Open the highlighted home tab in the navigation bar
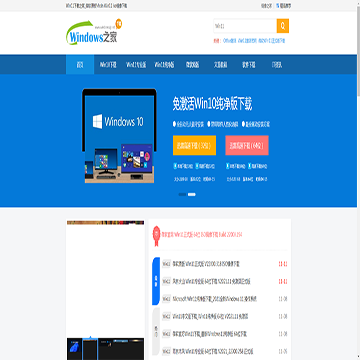The image size is (360, 360). [80, 65]
